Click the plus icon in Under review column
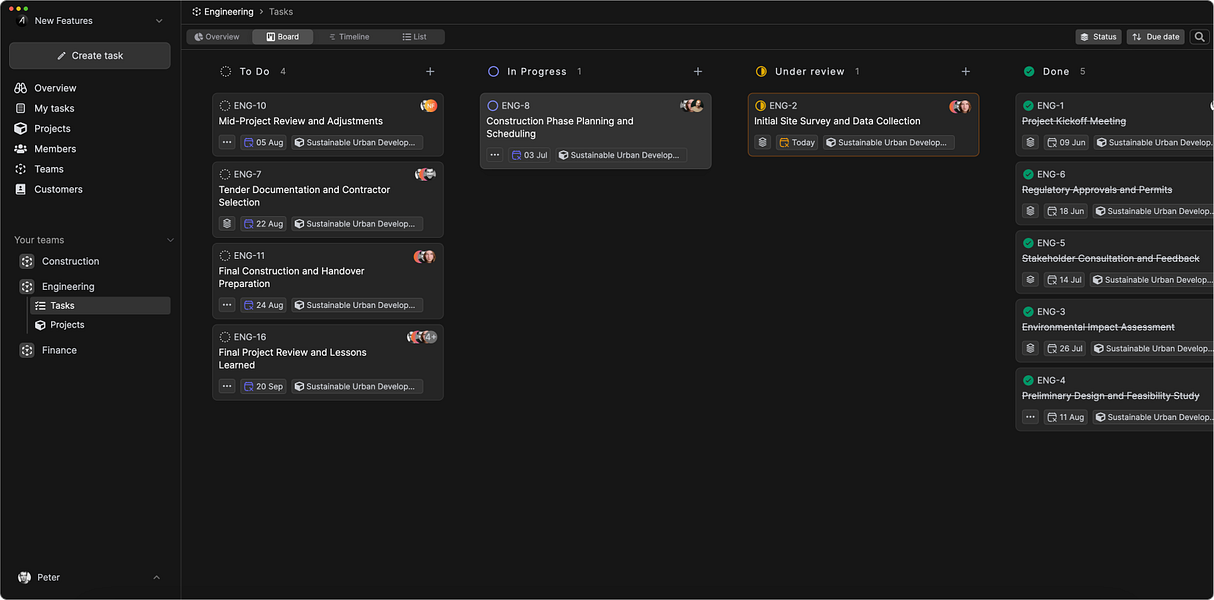 click(x=966, y=72)
